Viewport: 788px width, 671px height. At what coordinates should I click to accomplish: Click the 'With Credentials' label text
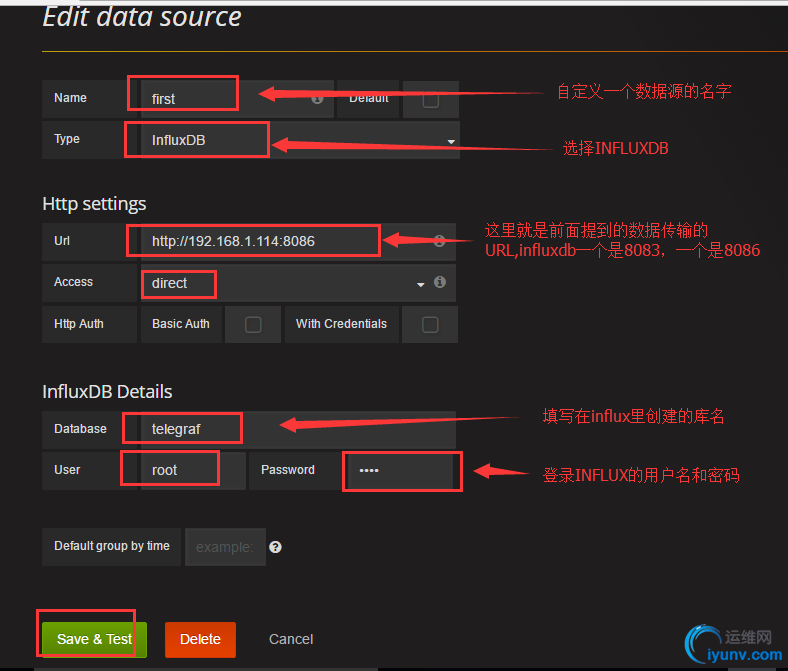tap(341, 324)
